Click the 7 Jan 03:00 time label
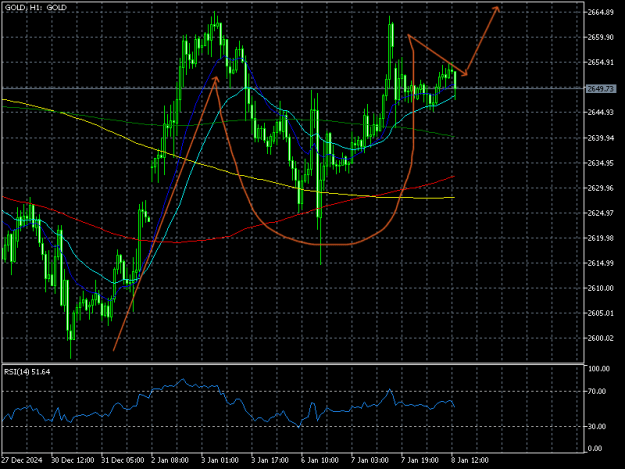This screenshot has width=625, height=469. point(369,461)
